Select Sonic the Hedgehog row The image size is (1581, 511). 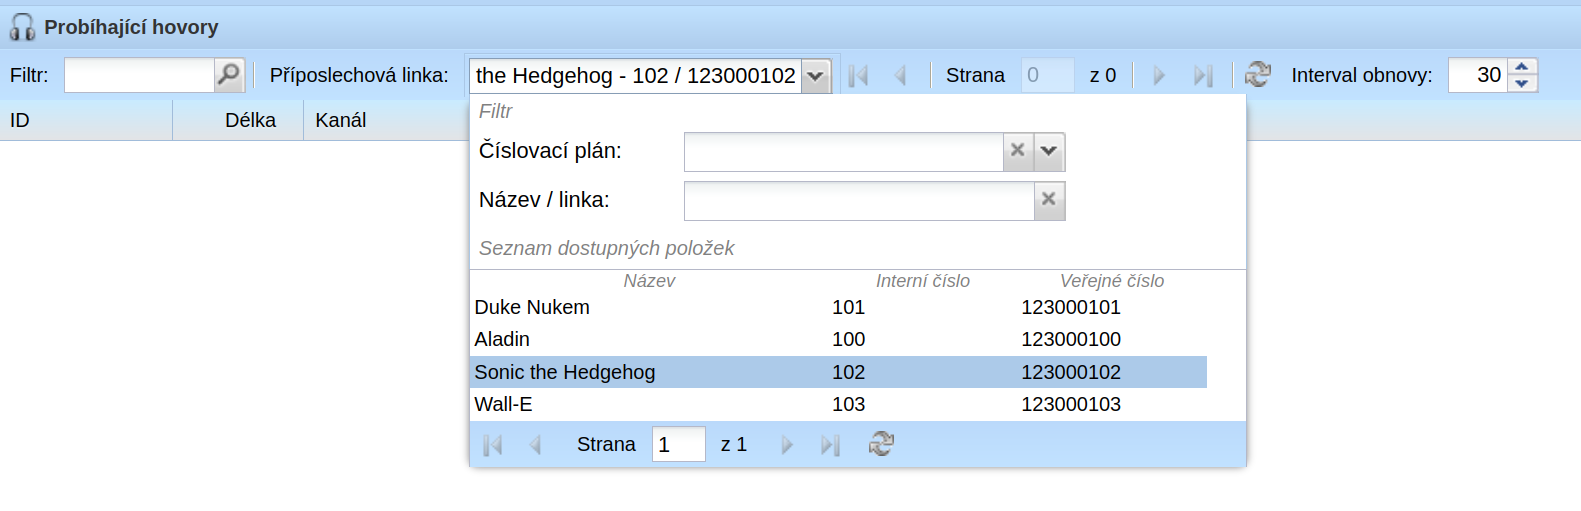click(838, 372)
